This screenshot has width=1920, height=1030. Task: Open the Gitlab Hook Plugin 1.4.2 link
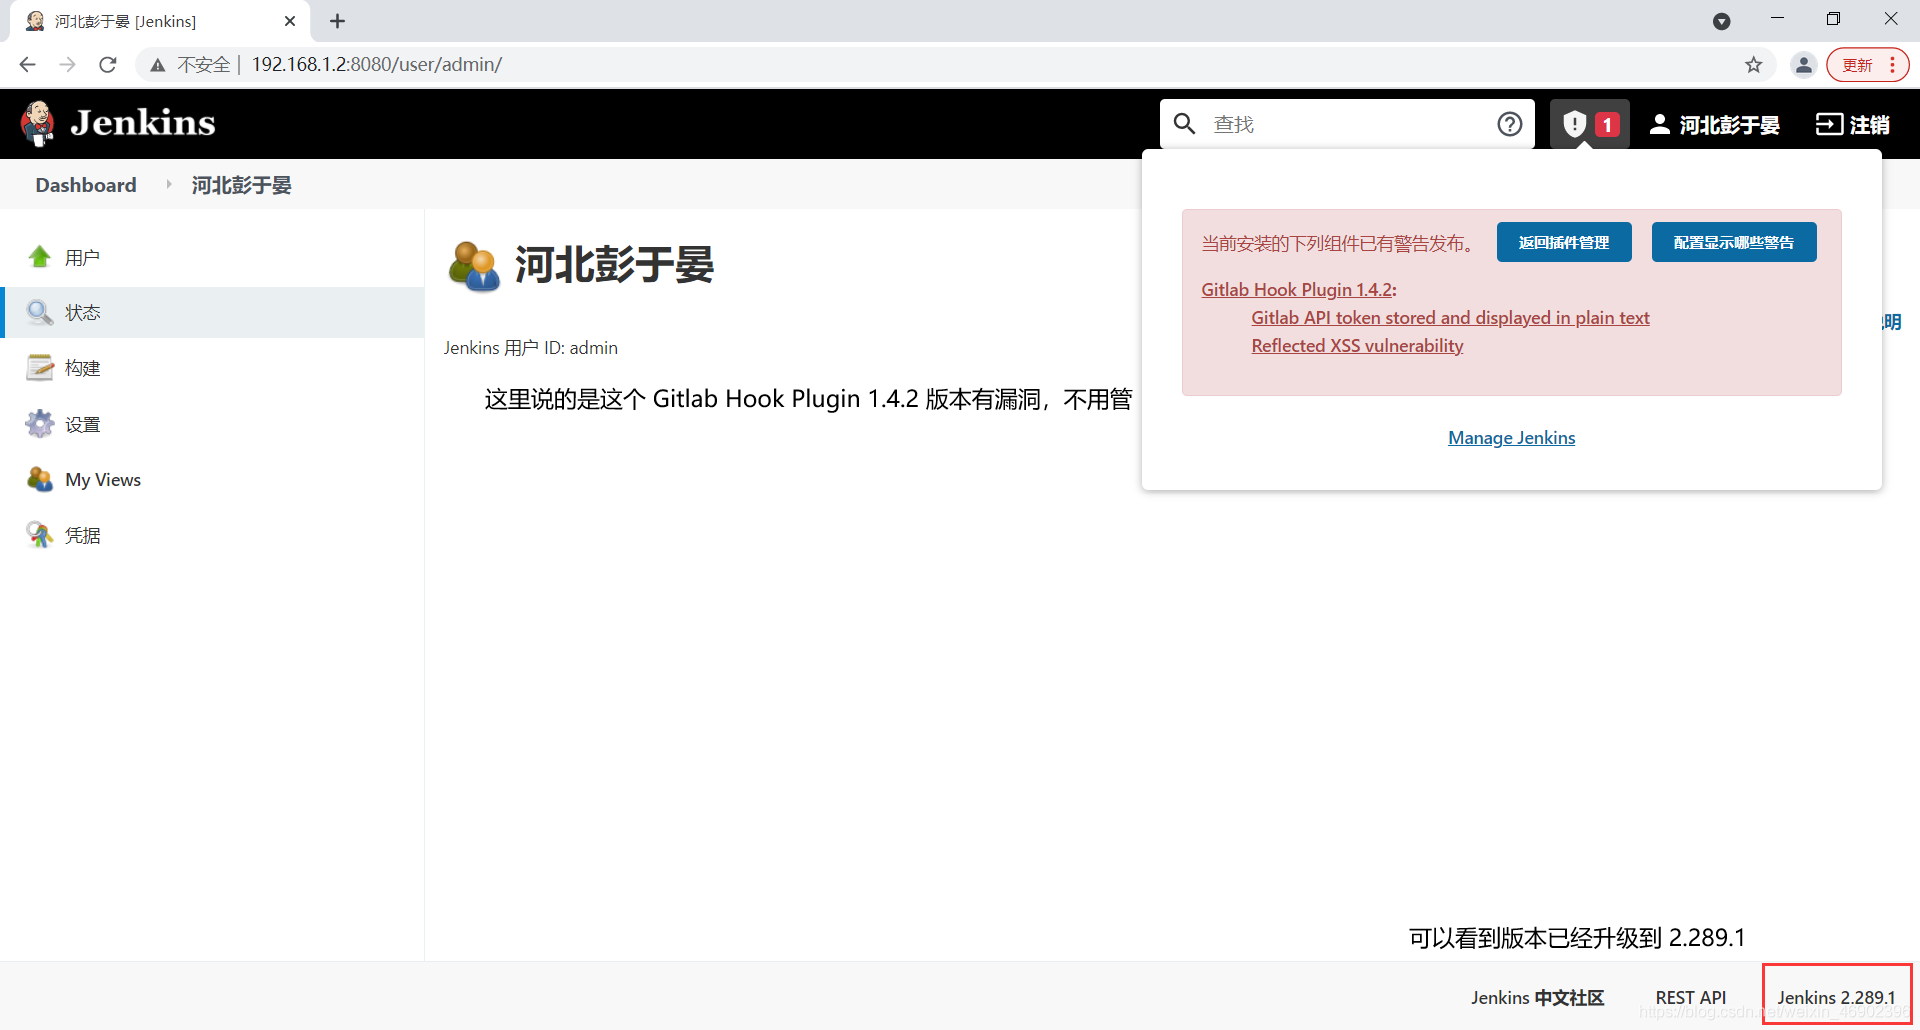[x=1298, y=289]
